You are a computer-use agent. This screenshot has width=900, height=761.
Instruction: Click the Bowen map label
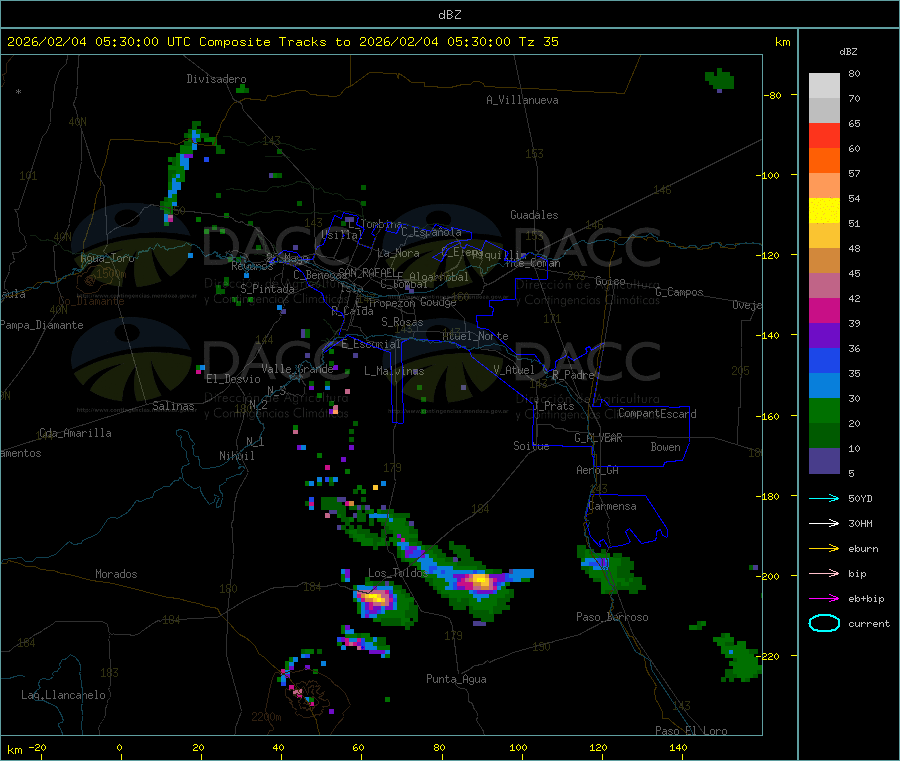click(665, 447)
